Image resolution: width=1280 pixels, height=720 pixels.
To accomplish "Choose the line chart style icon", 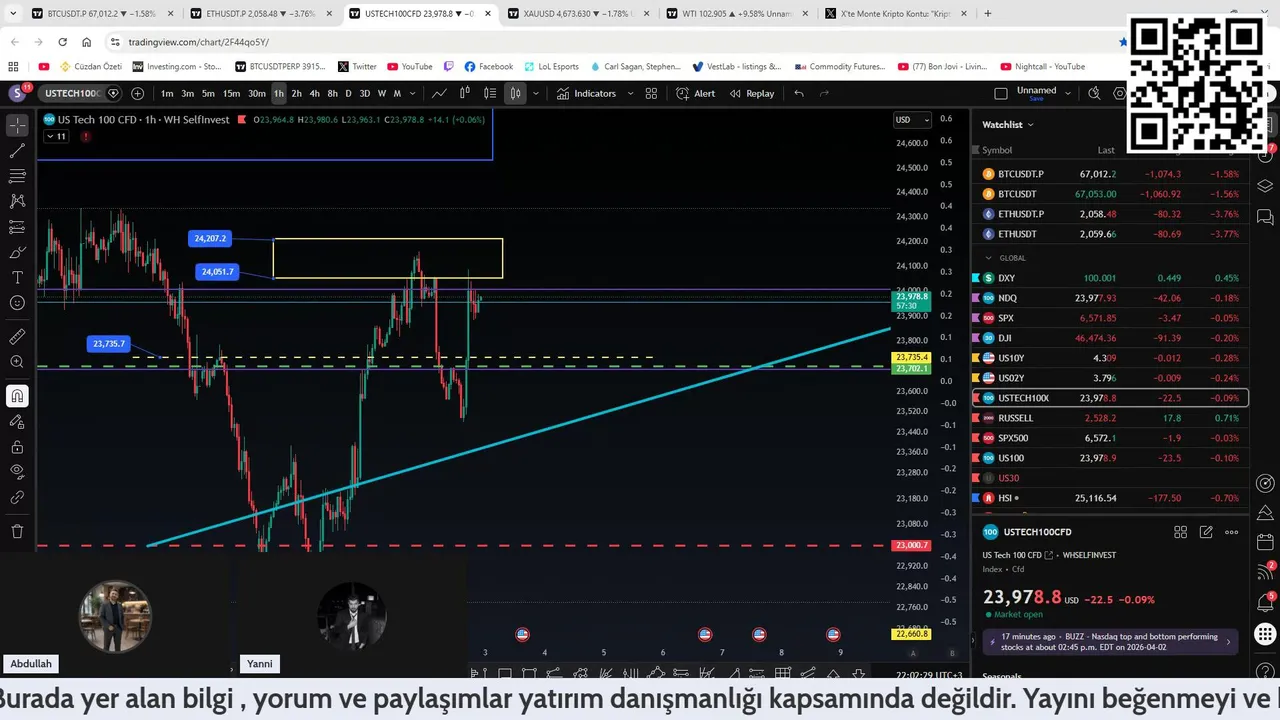I will coord(439,93).
